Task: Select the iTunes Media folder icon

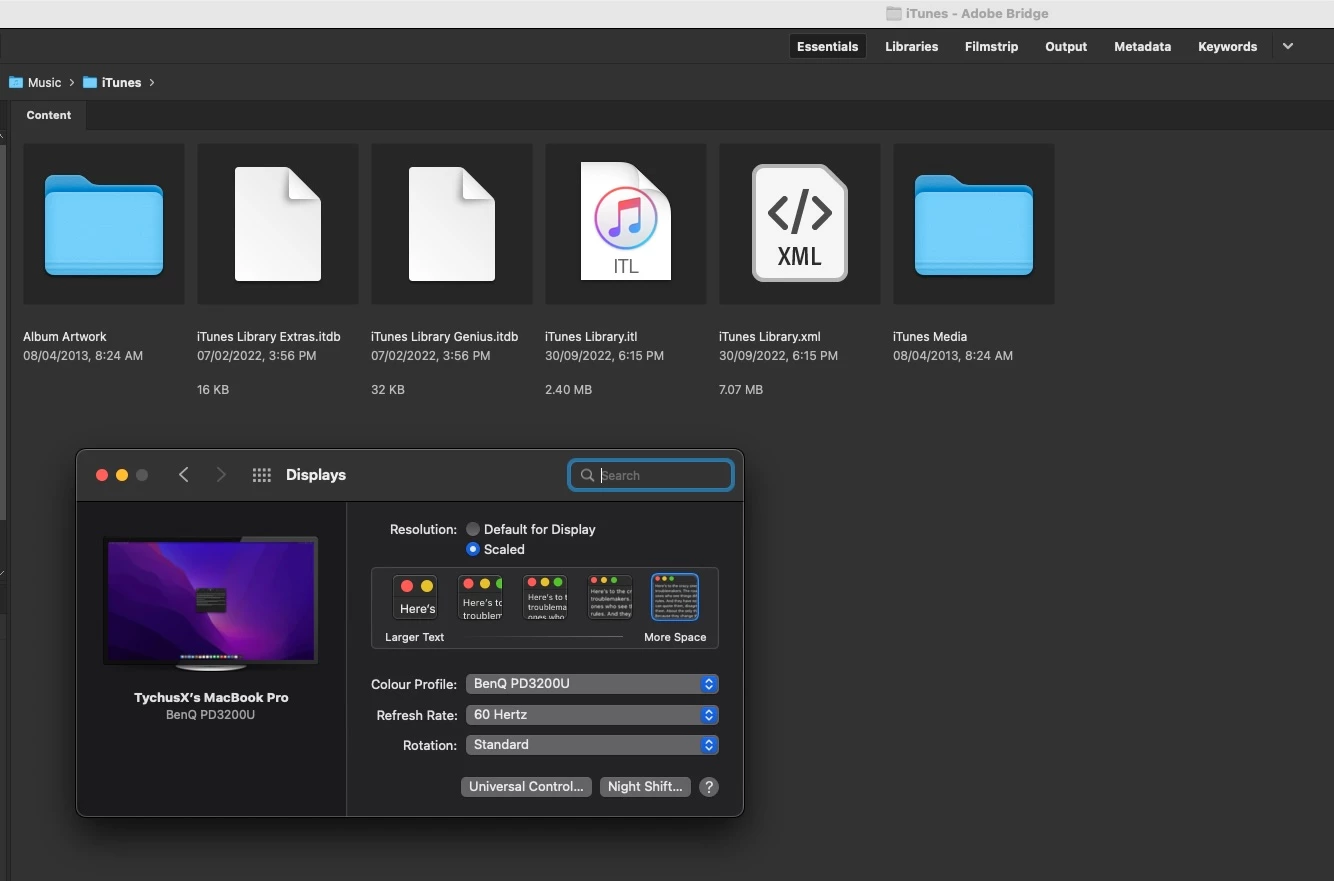Action: pyautogui.click(x=974, y=224)
